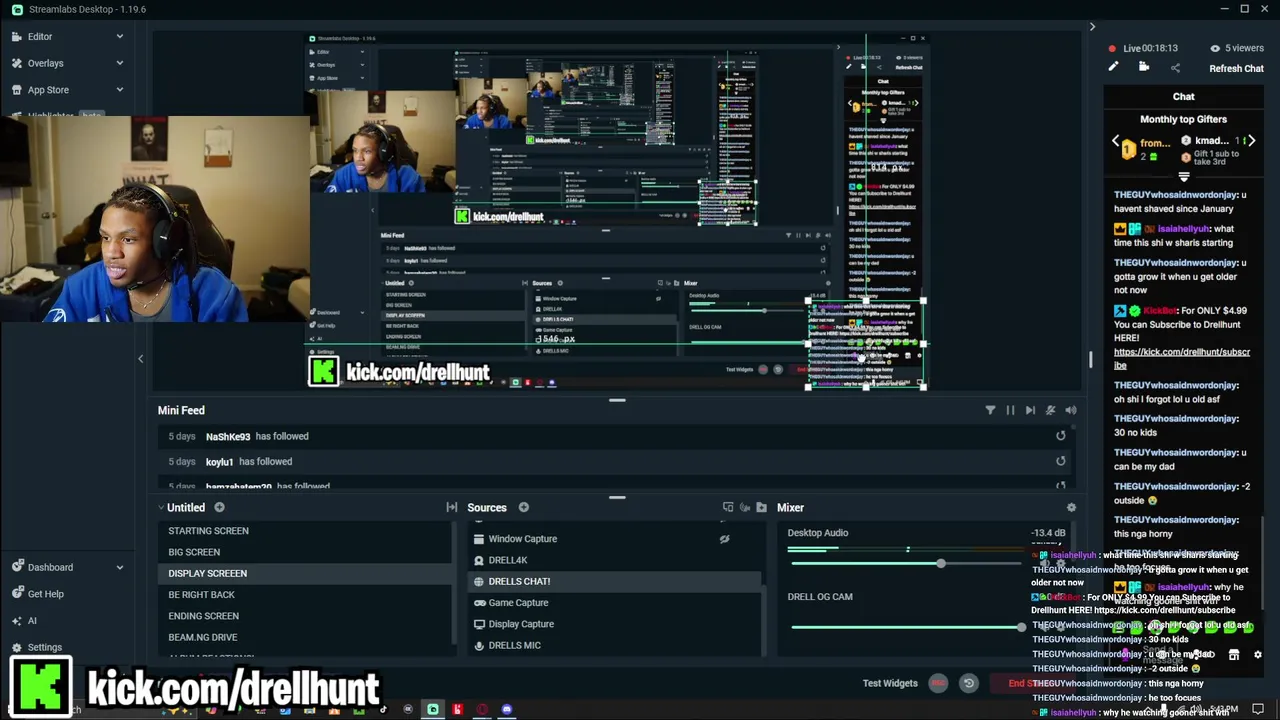Click the taskbar notification center icon
The image size is (1280, 720).
pos(1258,710)
